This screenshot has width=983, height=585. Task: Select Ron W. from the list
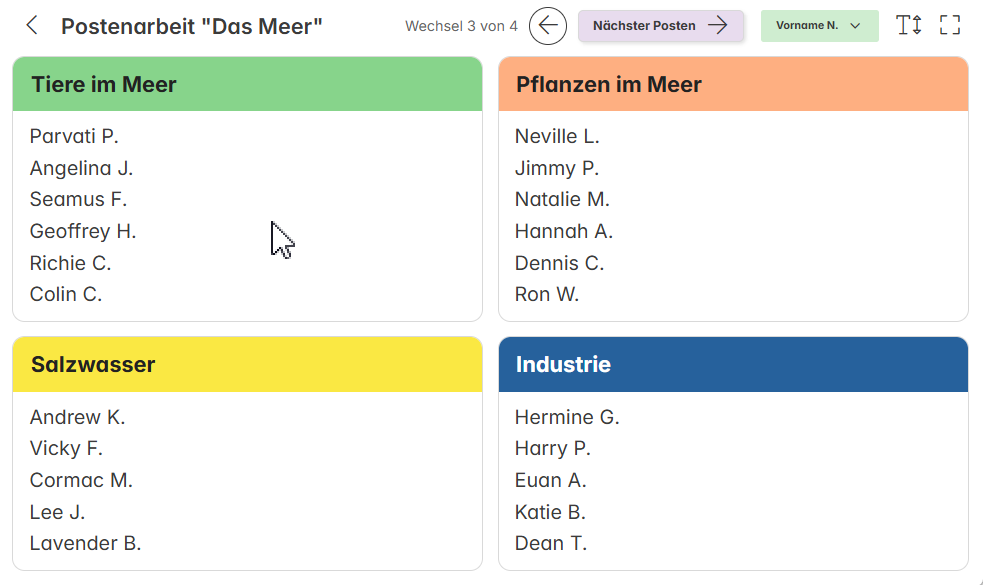pos(547,294)
